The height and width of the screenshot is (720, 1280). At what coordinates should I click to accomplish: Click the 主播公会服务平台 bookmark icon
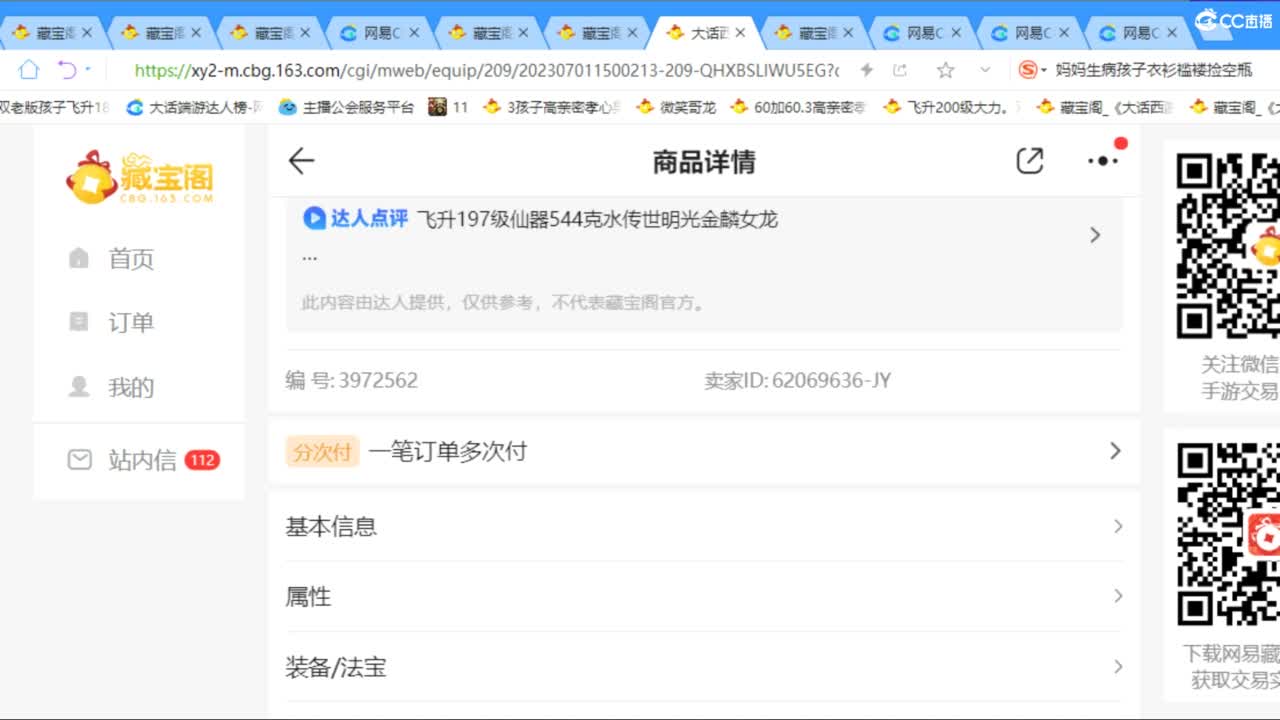[288, 107]
